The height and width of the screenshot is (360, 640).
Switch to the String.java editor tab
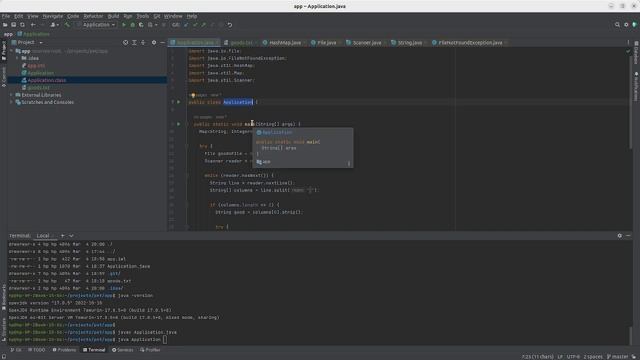point(409,42)
